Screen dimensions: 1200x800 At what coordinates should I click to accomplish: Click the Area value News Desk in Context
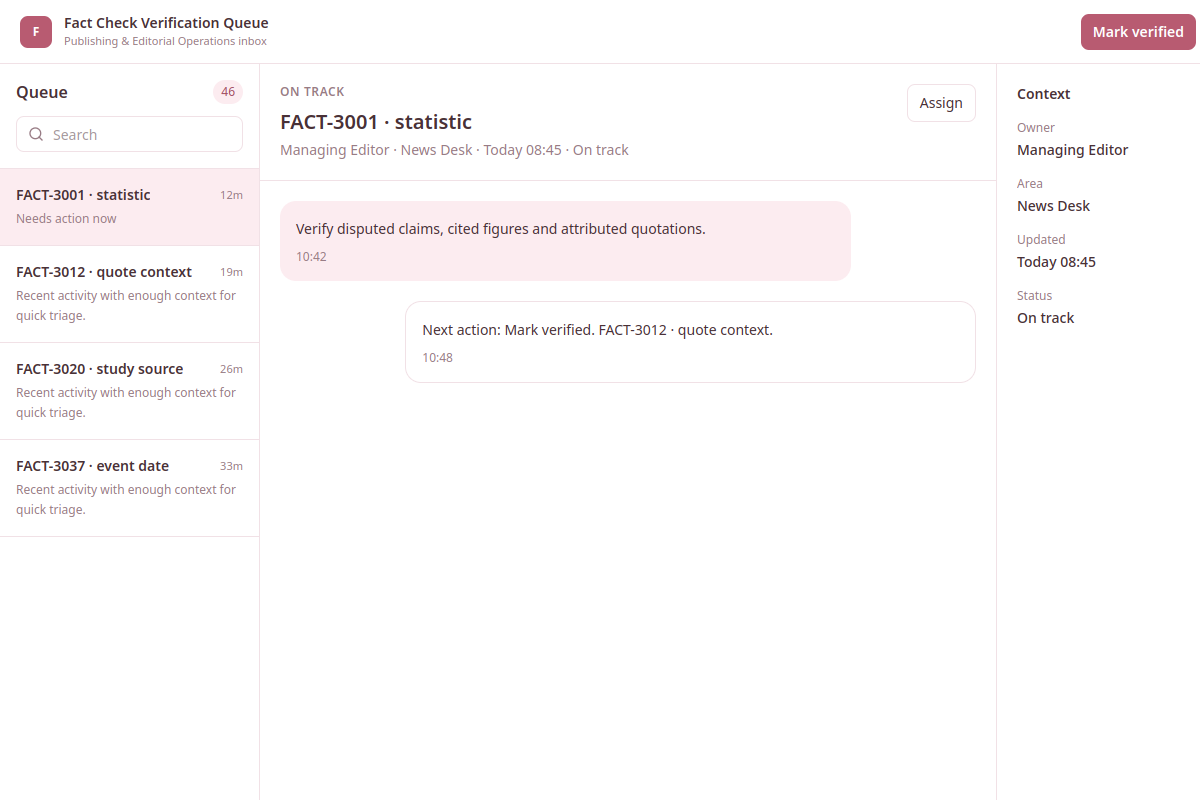(x=1053, y=206)
